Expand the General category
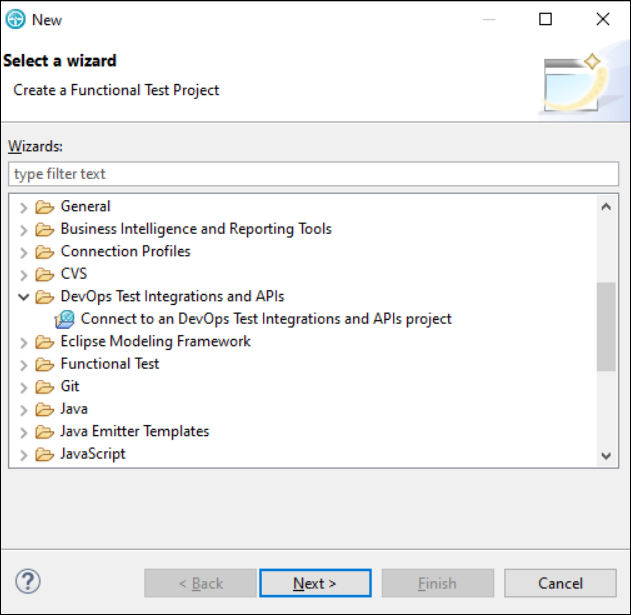631x615 pixels. pos(24,207)
